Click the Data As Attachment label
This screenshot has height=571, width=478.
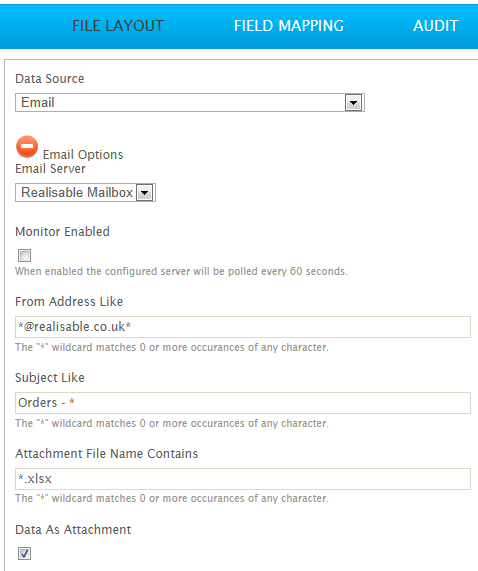coord(73,529)
